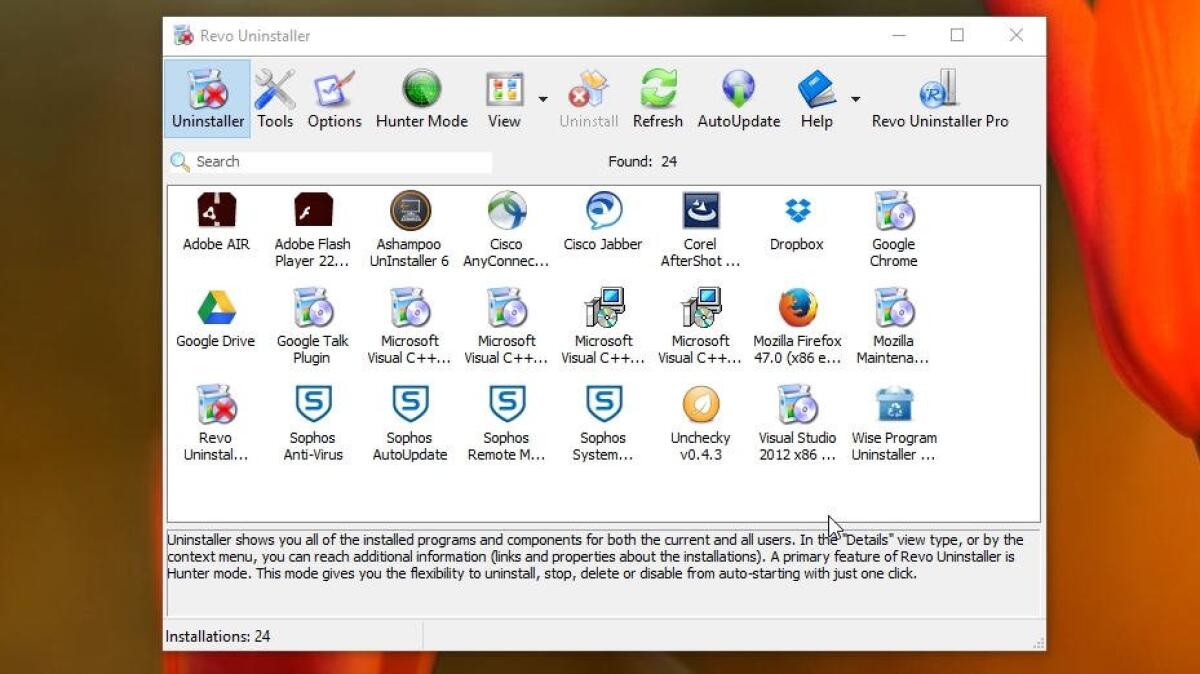Open Help from the toolbar
This screenshot has height=674, width=1200.
click(816, 97)
